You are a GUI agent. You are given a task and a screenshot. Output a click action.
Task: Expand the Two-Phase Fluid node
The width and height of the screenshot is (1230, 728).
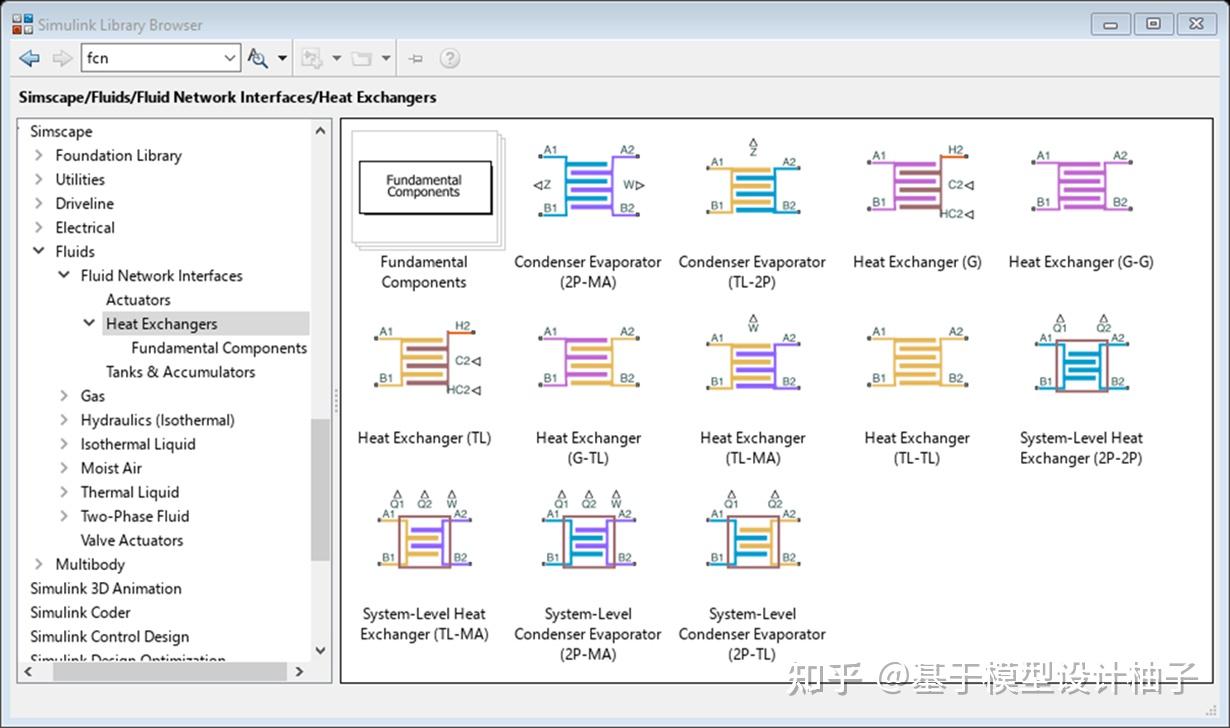point(64,516)
